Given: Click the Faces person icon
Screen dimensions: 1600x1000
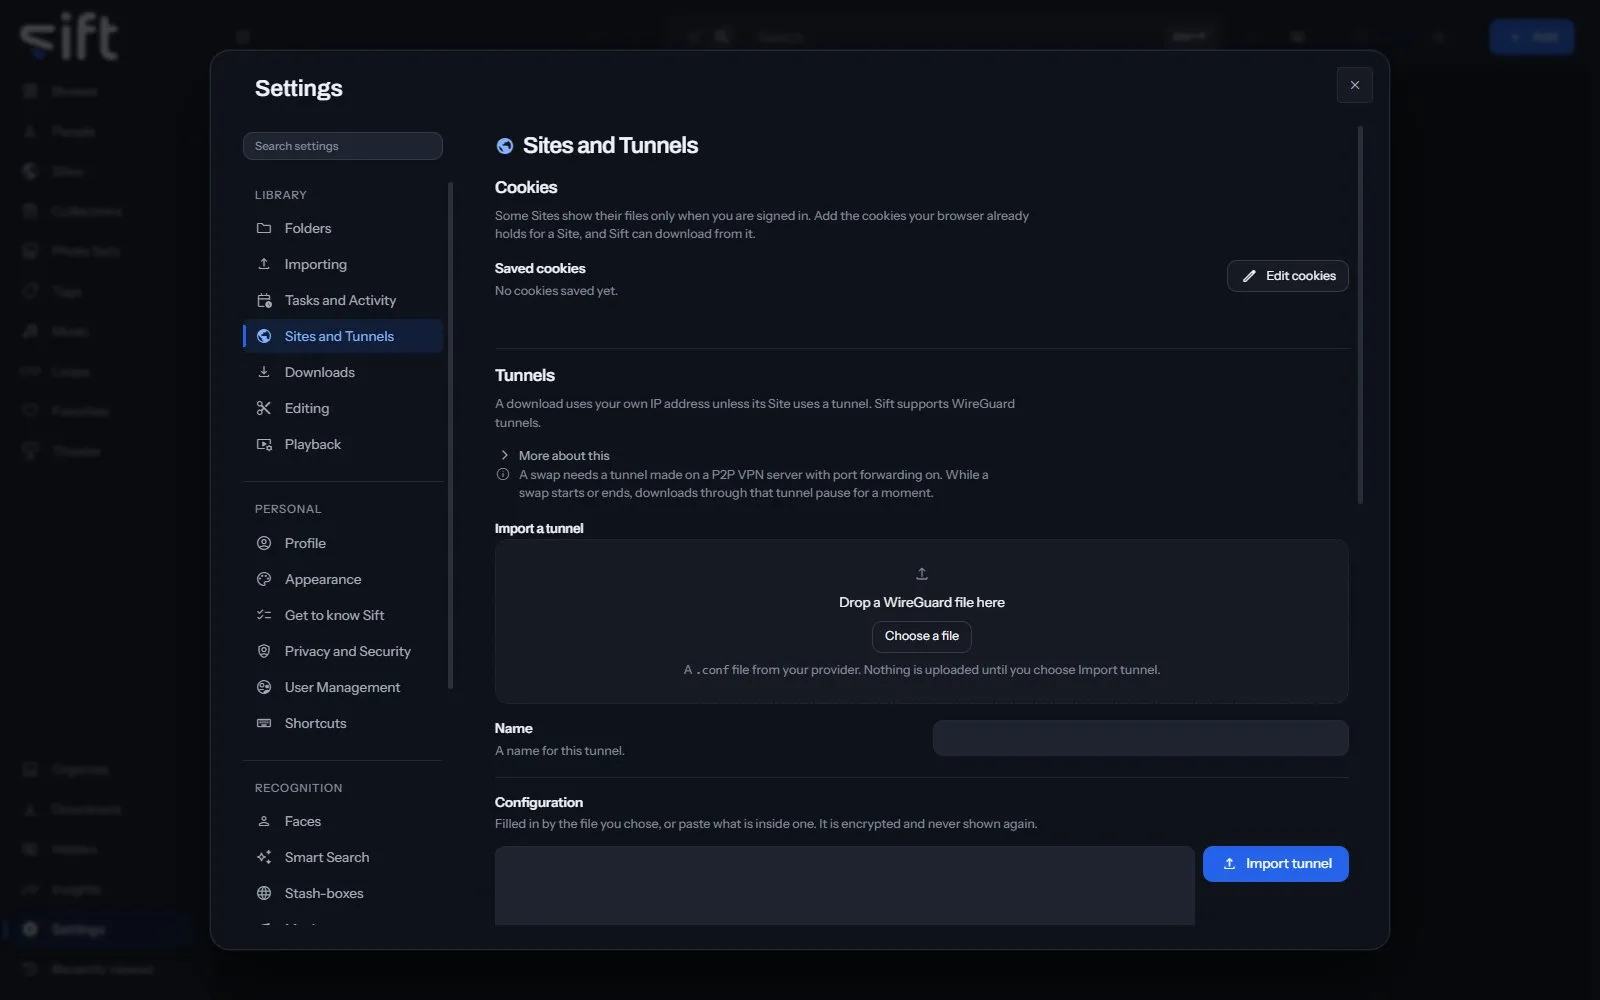Looking at the screenshot, I should tap(264, 821).
